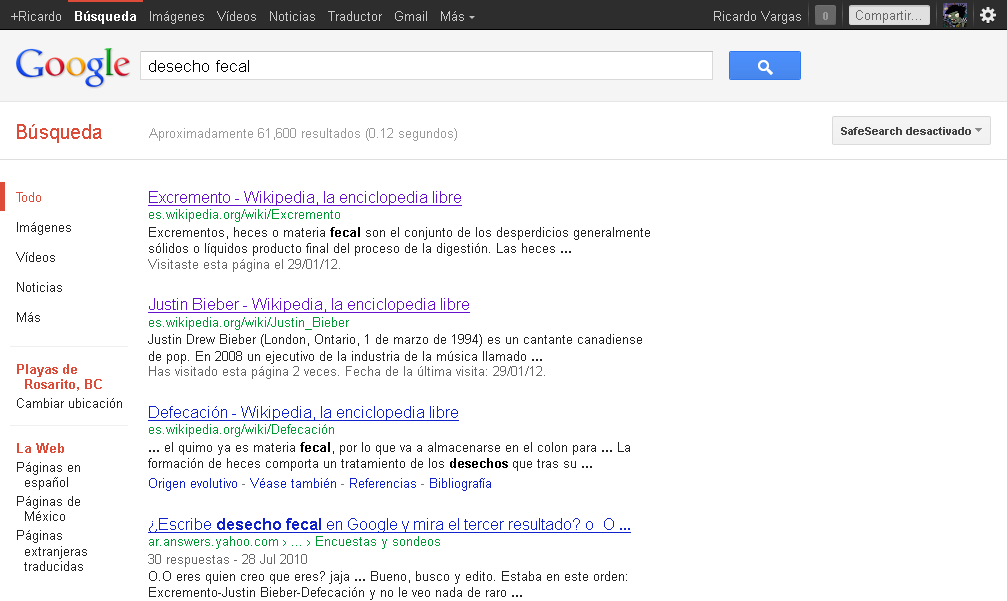The image size is (1007, 601).
Task: Expand Más in the left sidebar
Action: point(28,317)
